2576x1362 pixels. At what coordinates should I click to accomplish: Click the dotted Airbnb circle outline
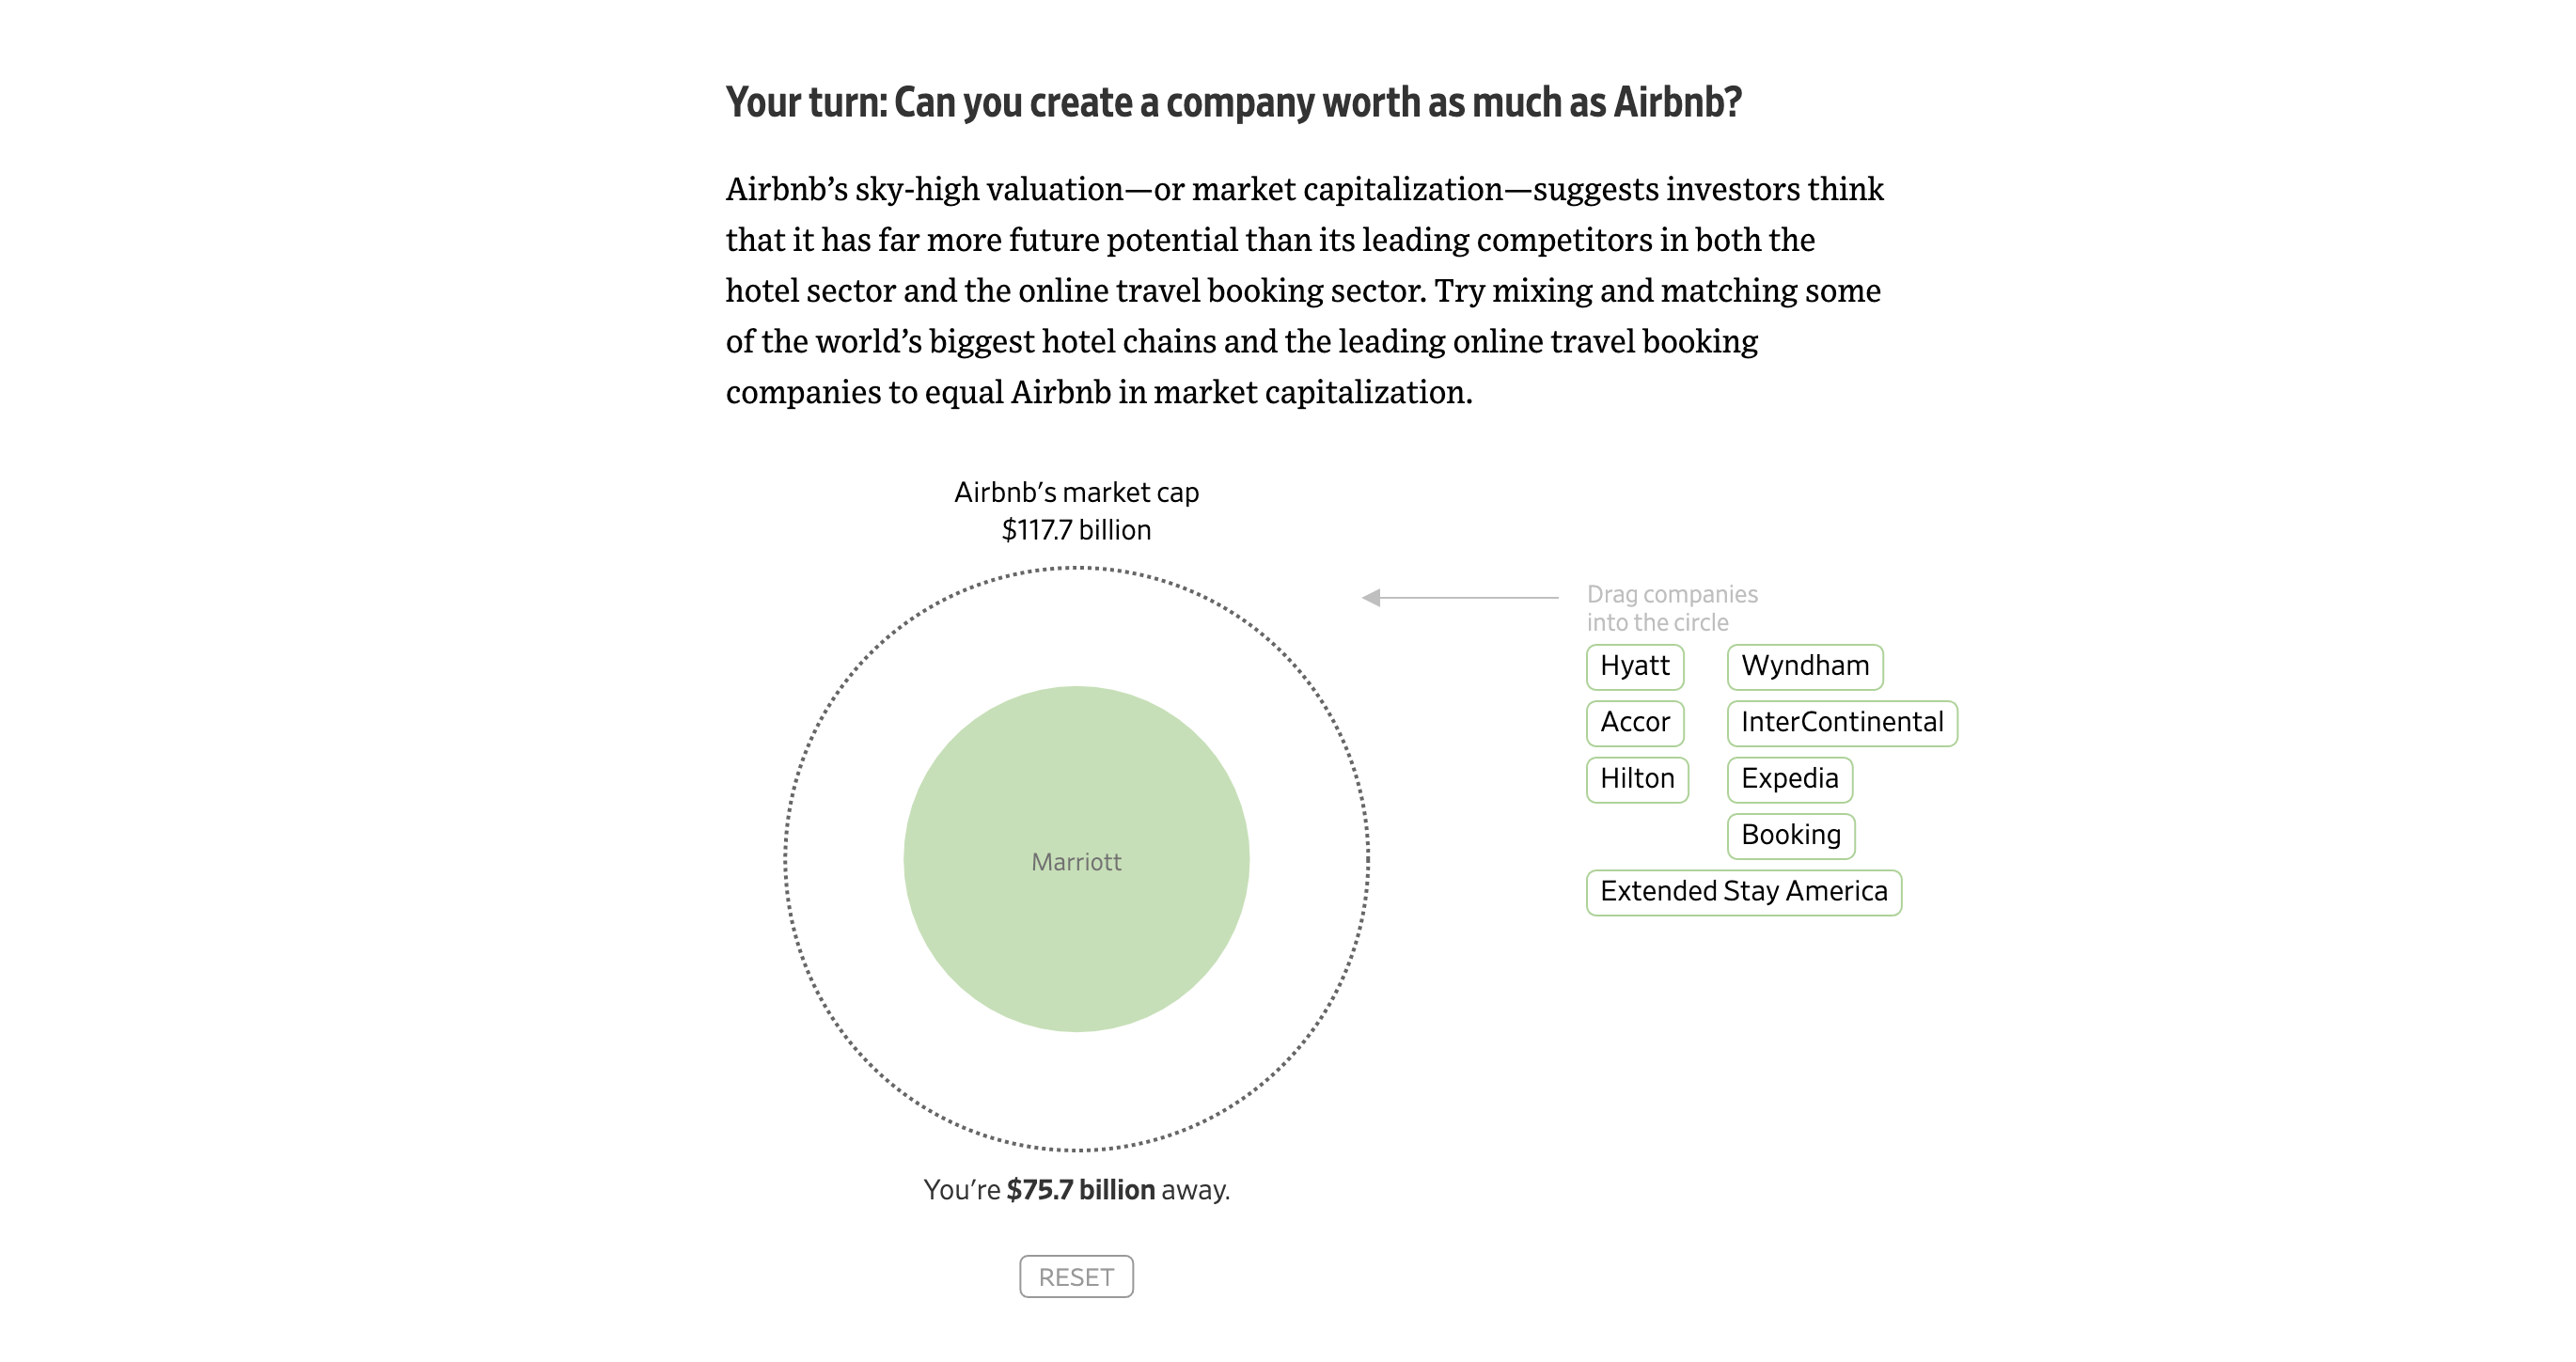[x=786, y=858]
